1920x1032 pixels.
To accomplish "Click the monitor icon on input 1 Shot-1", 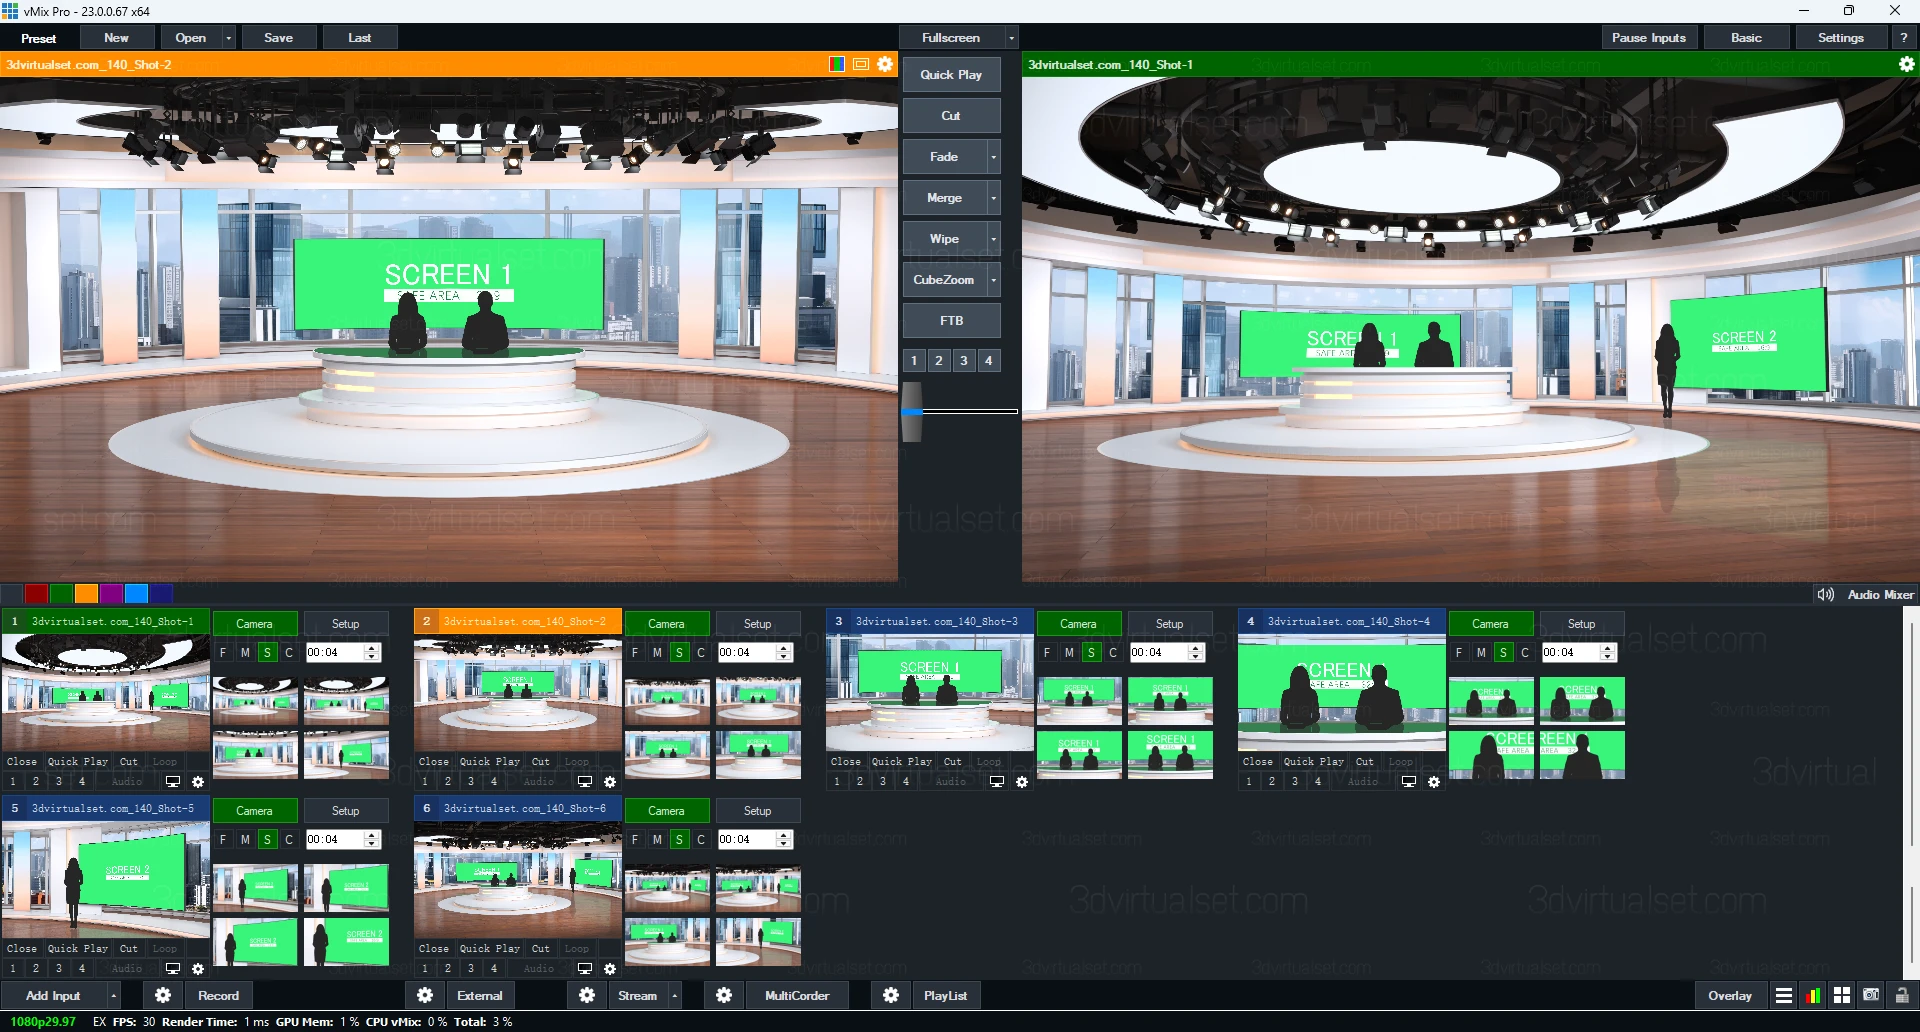I will [x=173, y=782].
